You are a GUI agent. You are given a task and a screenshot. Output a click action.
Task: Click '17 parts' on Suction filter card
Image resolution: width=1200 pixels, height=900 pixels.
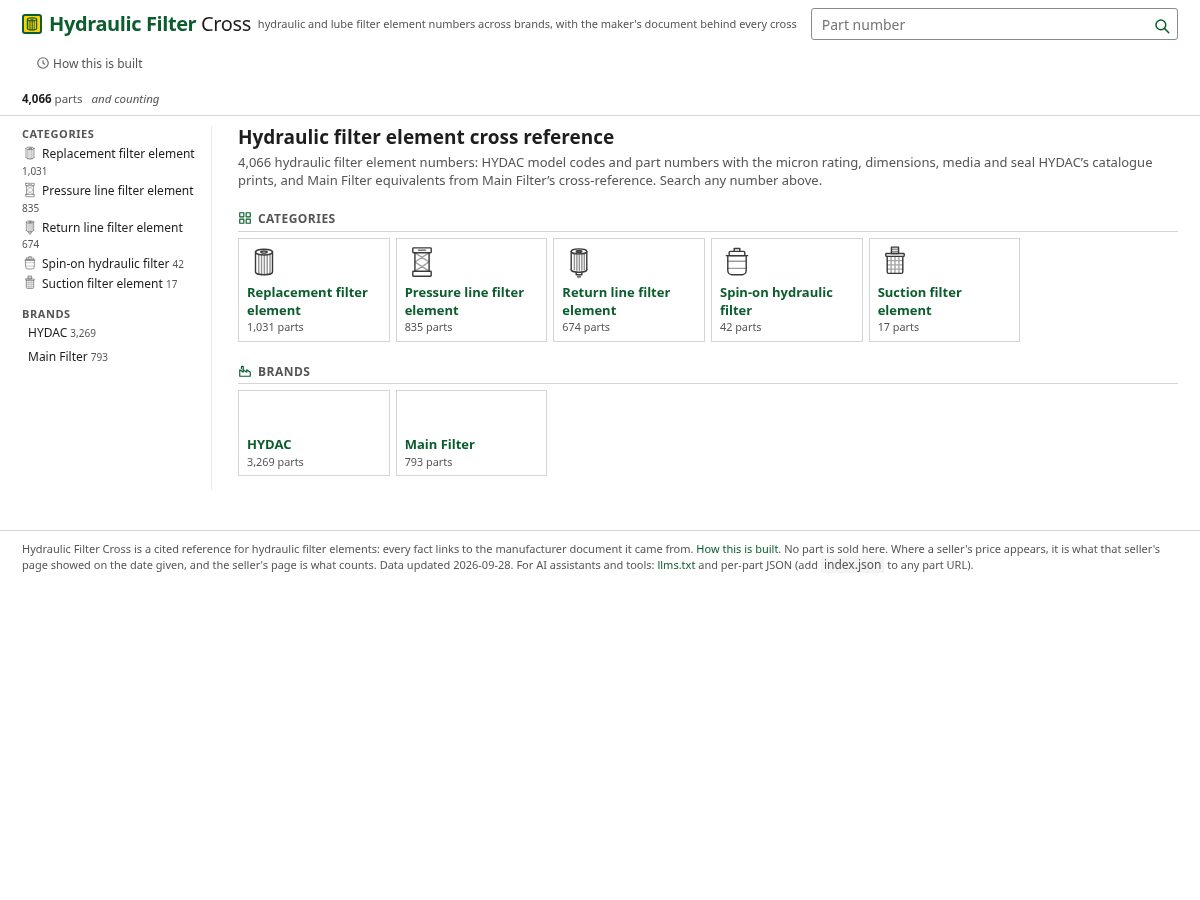(898, 327)
